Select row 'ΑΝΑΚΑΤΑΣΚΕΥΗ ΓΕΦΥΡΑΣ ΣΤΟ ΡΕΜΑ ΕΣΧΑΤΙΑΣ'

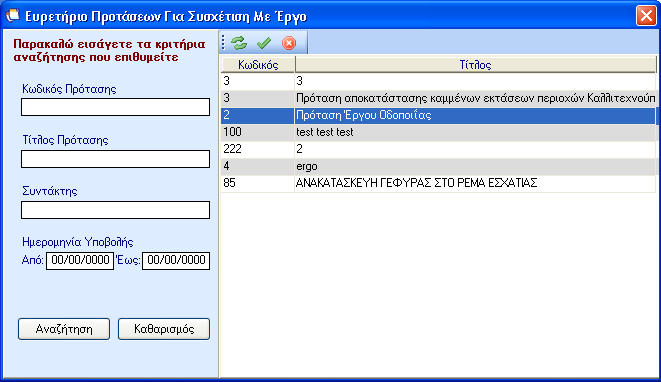(x=438, y=183)
